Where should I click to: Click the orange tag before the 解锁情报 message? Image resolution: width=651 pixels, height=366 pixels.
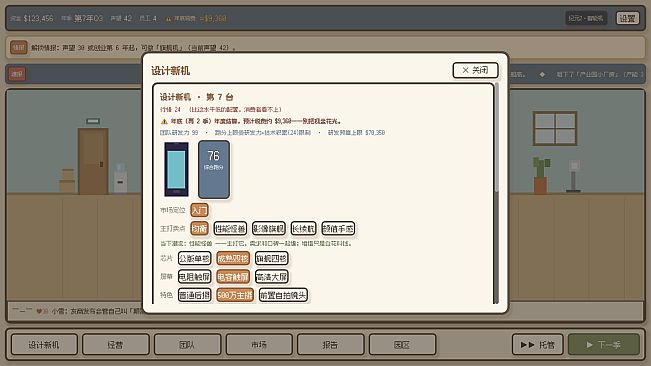[18, 48]
